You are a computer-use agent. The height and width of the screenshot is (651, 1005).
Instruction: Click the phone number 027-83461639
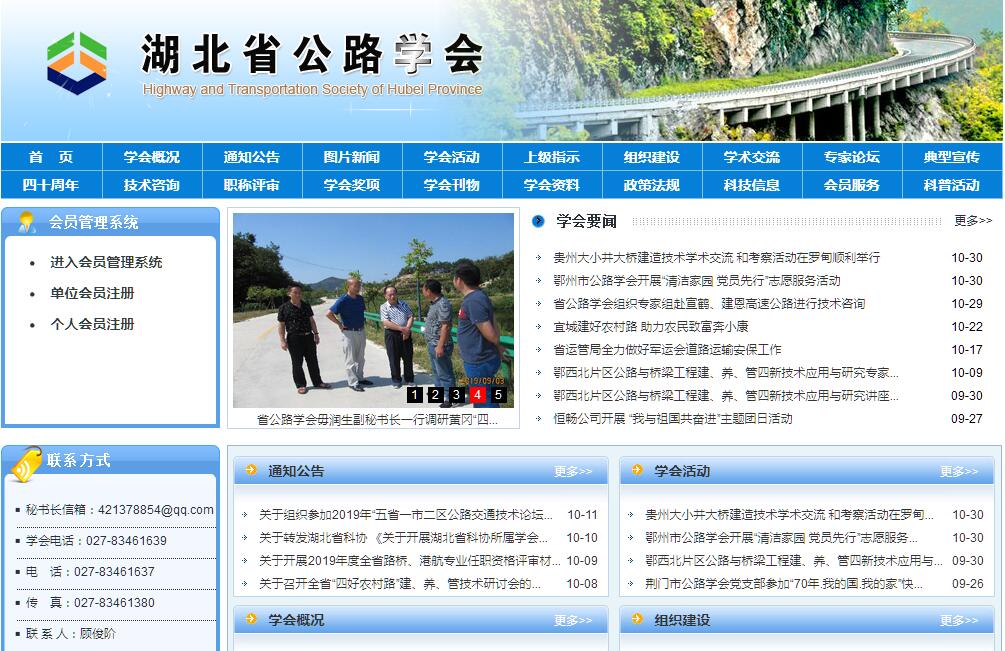[126, 540]
